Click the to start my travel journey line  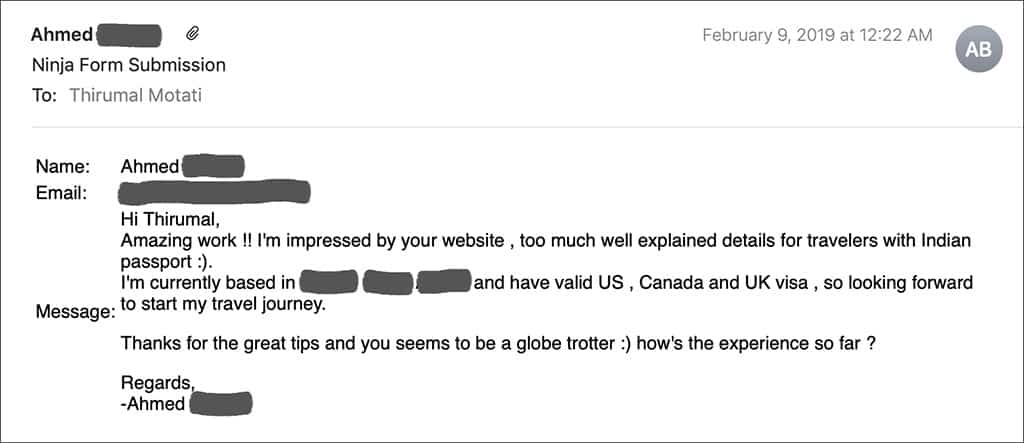pos(223,304)
